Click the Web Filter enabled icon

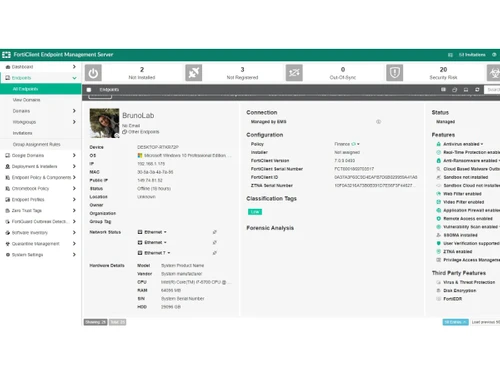[439, 194]
